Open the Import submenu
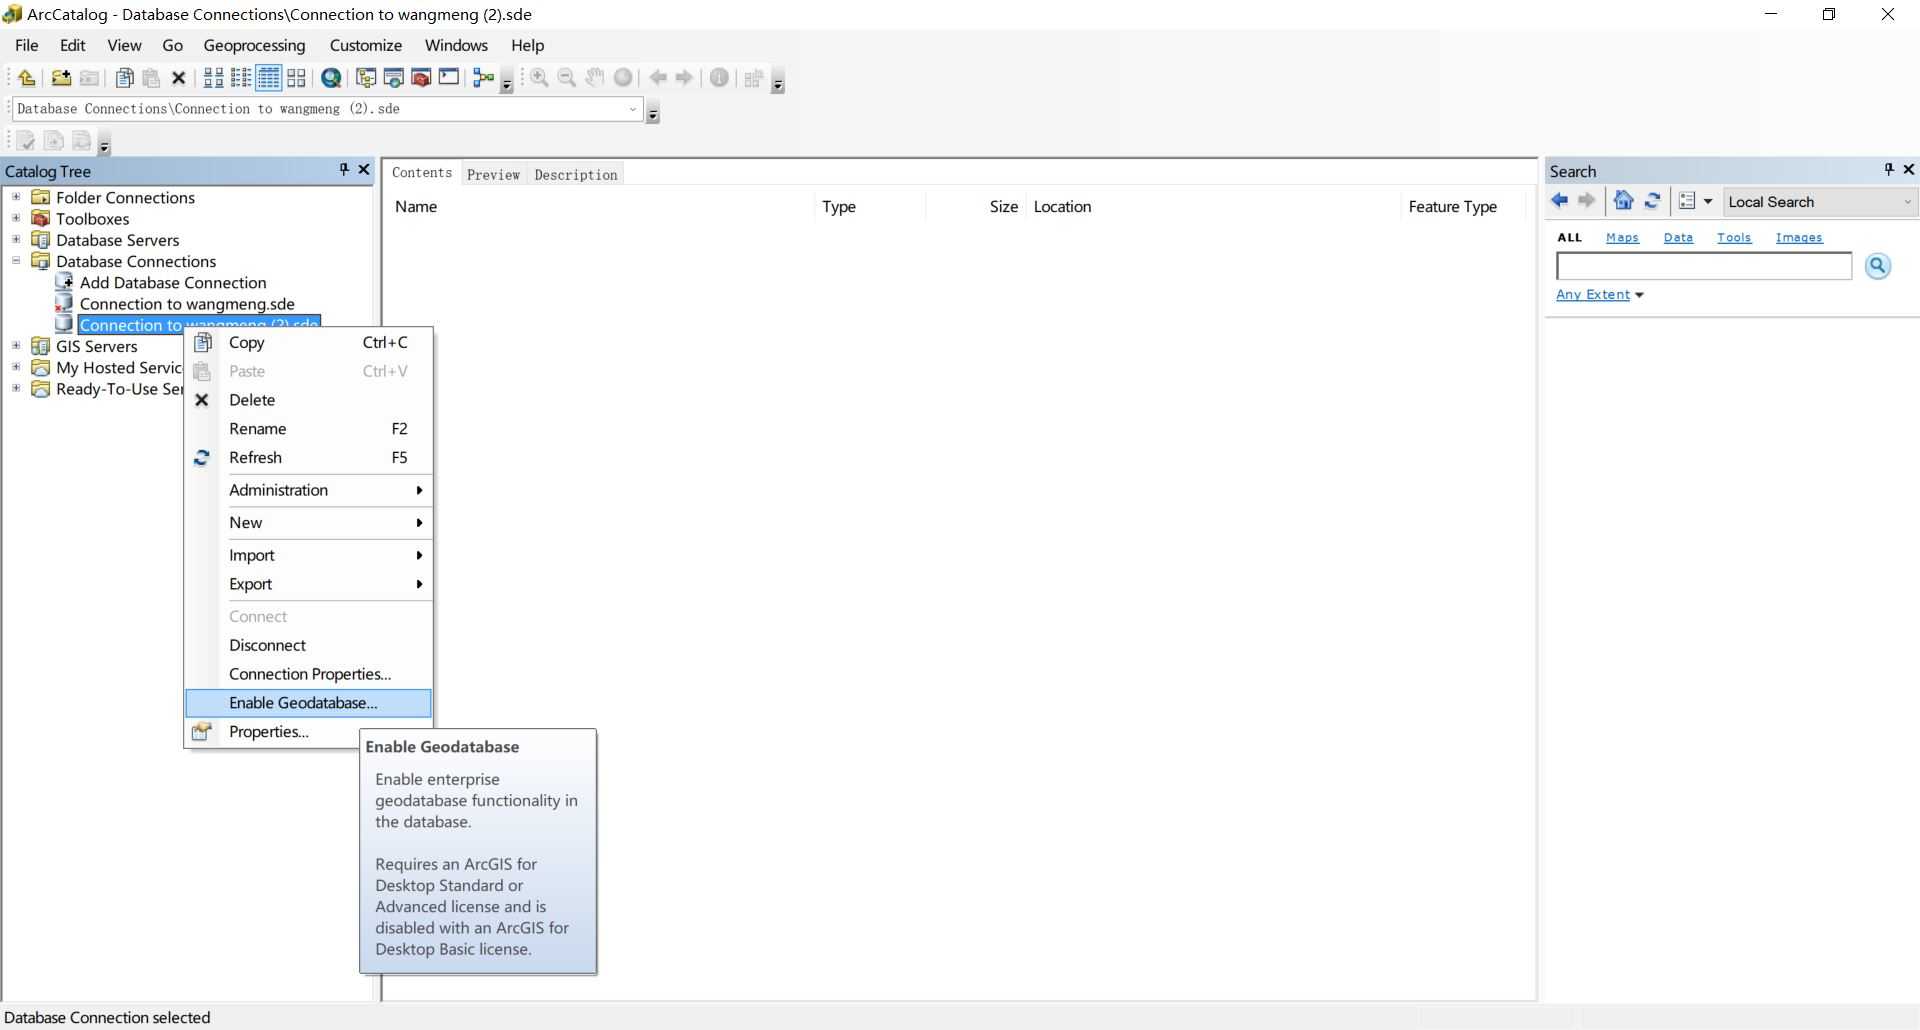 (x=308, y=555)
